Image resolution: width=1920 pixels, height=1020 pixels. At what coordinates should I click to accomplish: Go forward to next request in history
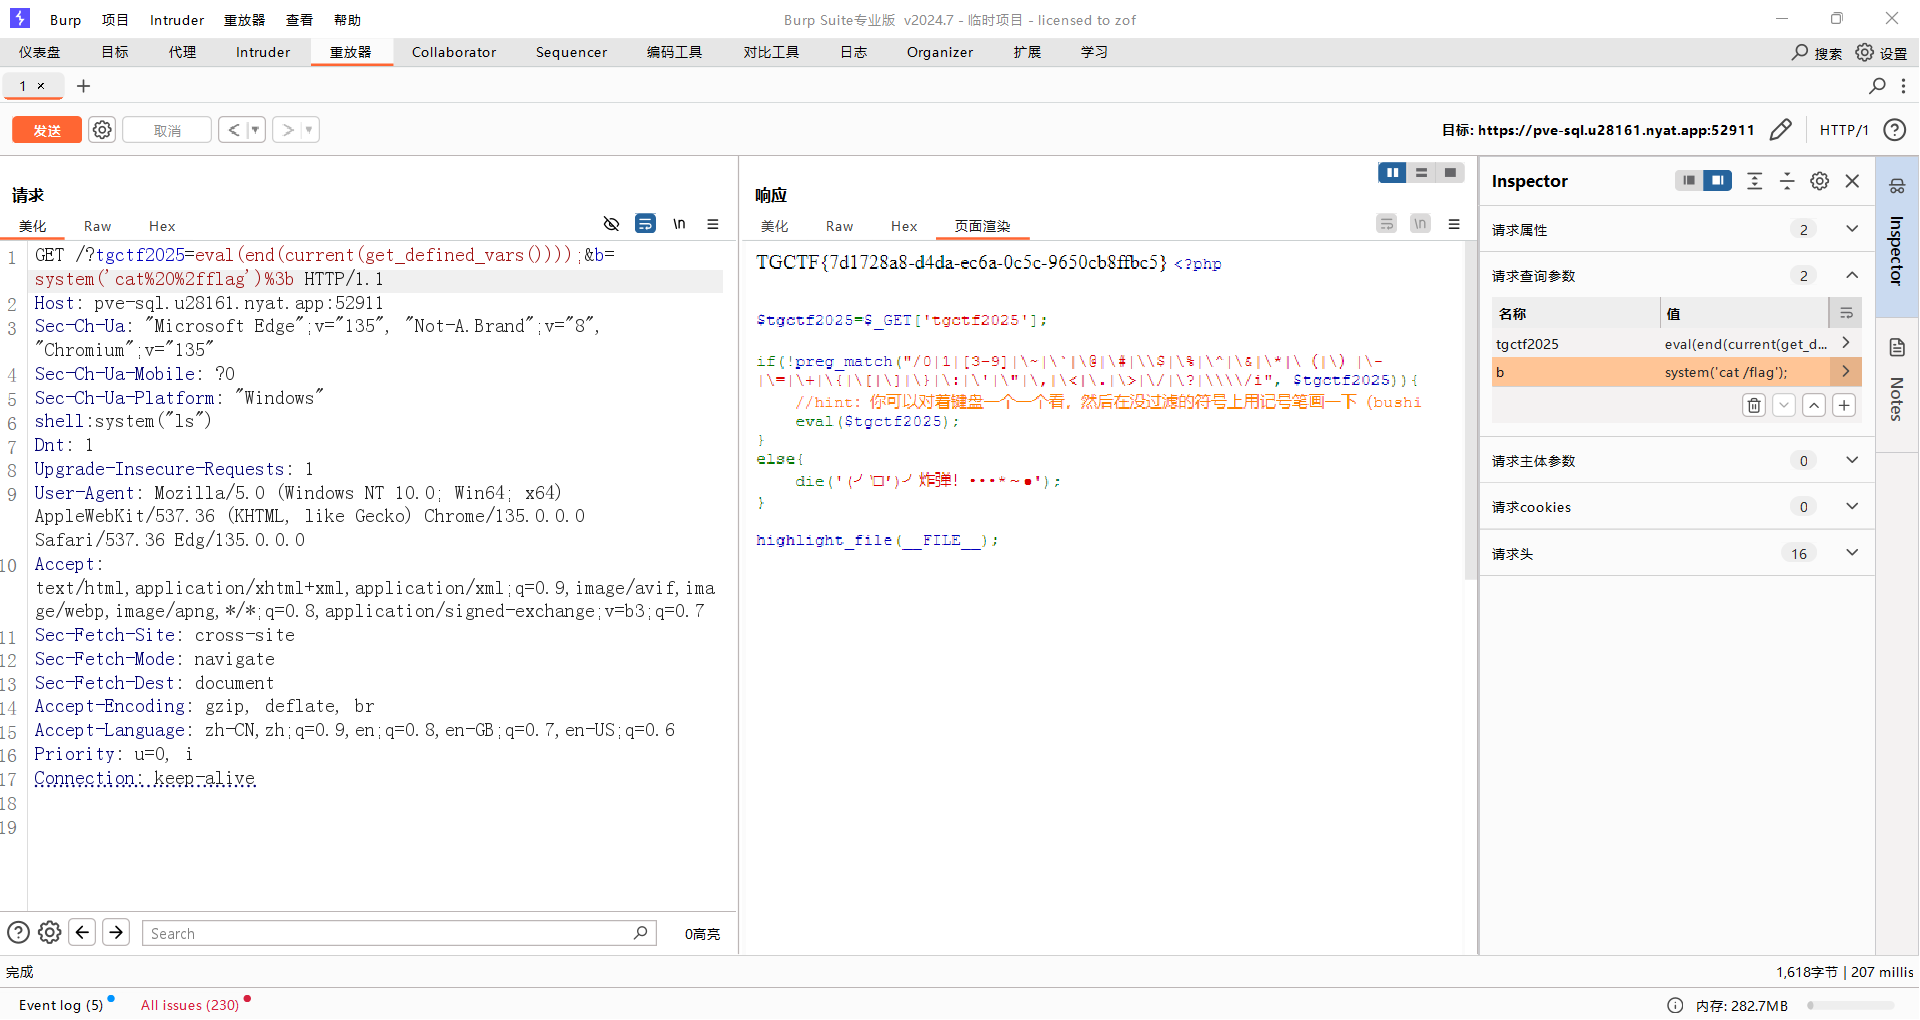click(287, 130)
